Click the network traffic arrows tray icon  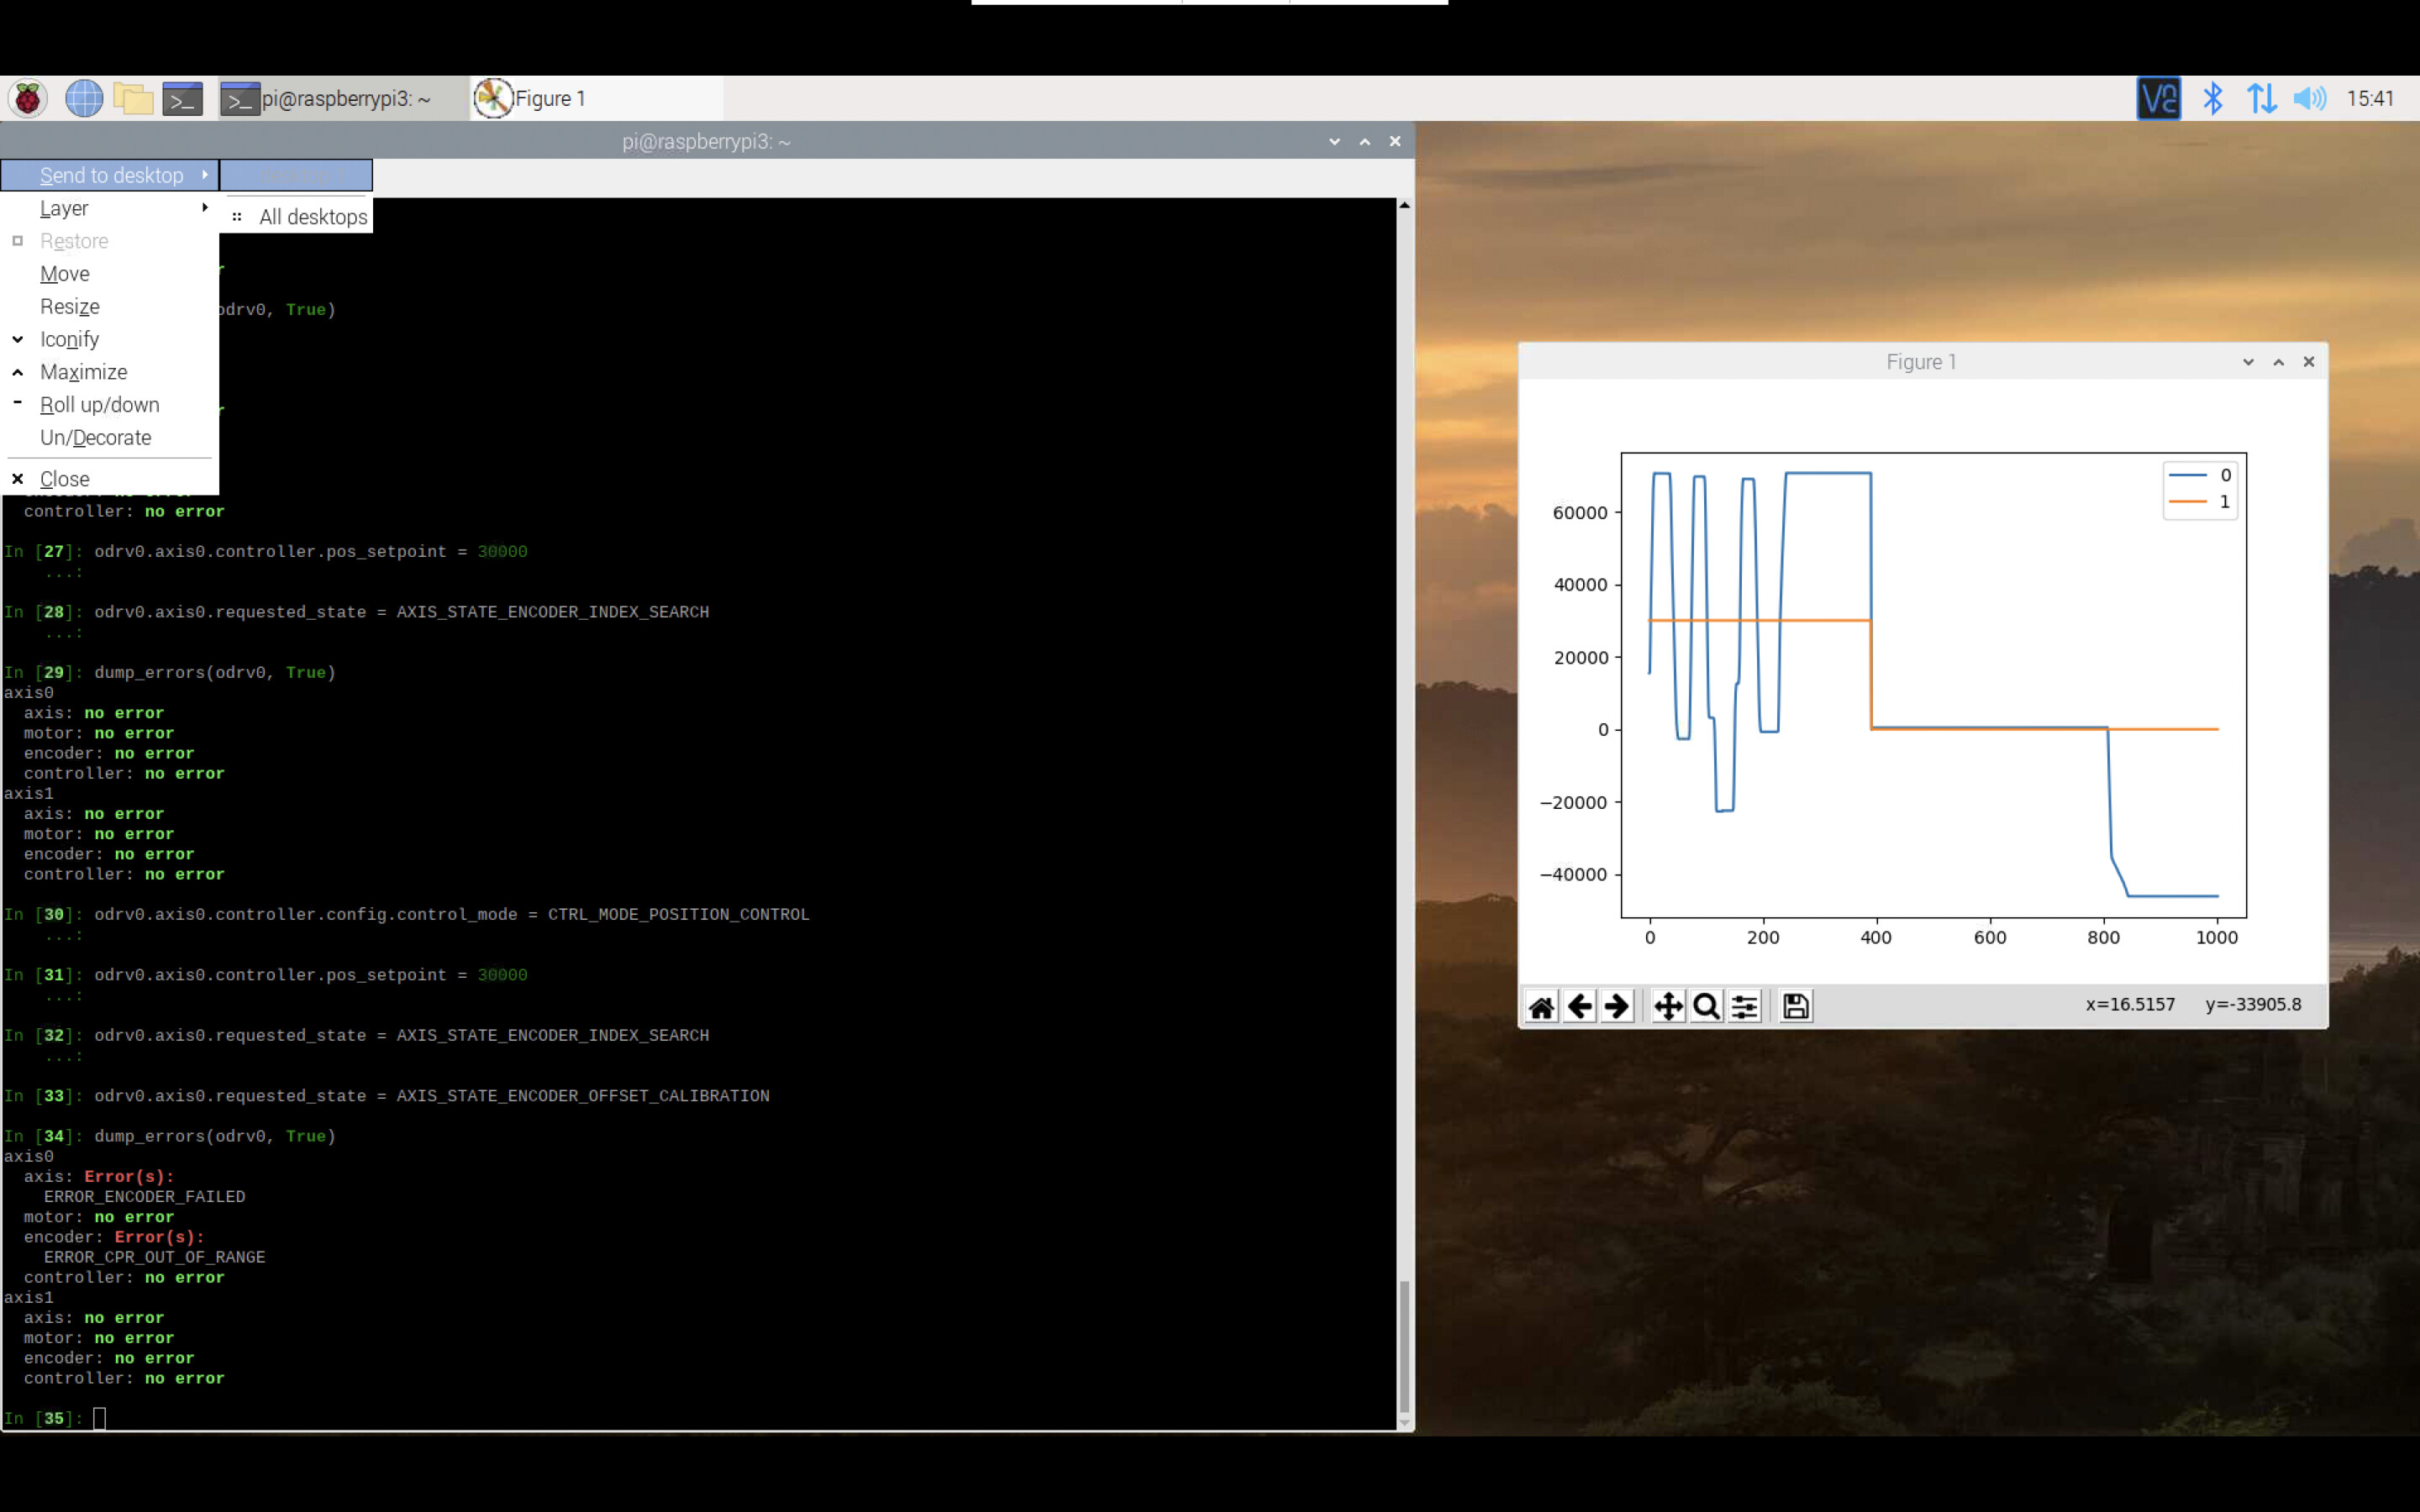2262,97
